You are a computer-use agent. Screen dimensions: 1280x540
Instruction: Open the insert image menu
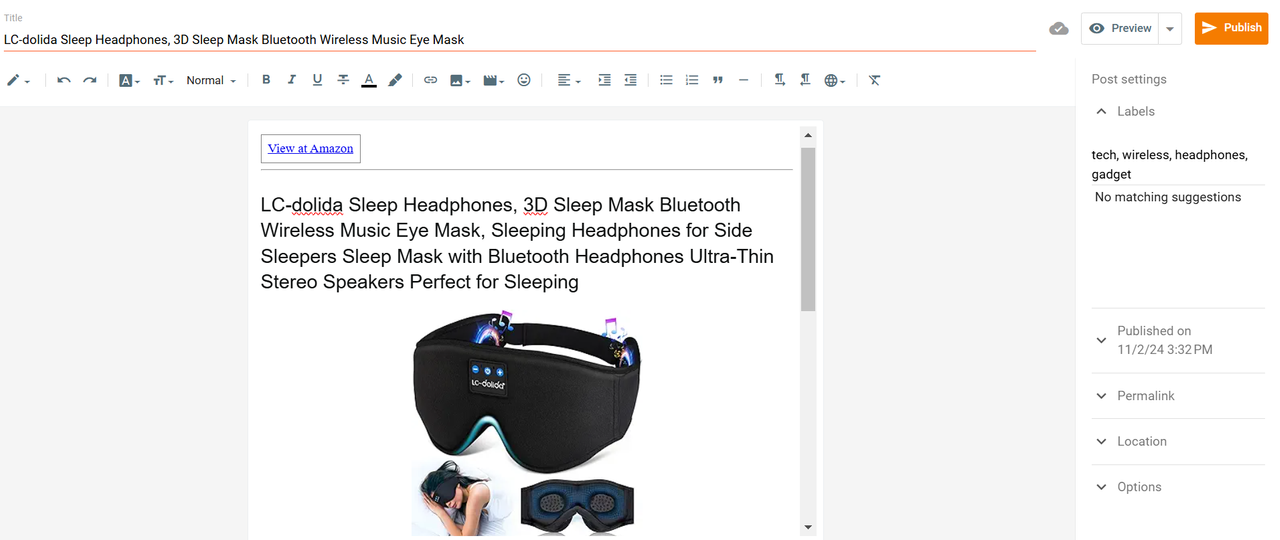pyautogui.click(x=460, y=80)
